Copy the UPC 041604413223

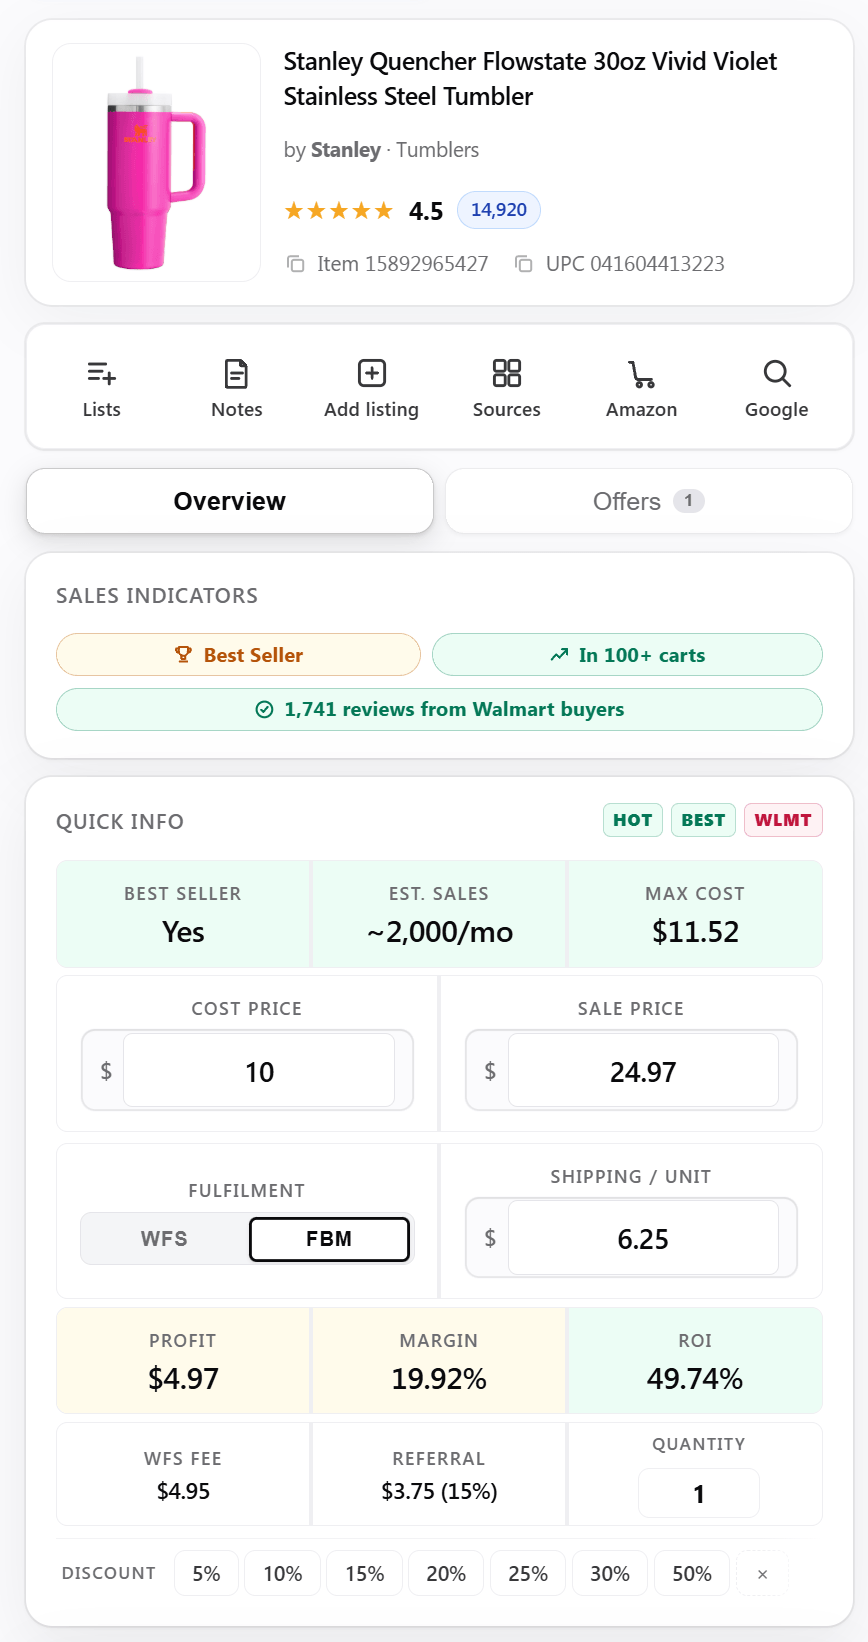(524, 264)
